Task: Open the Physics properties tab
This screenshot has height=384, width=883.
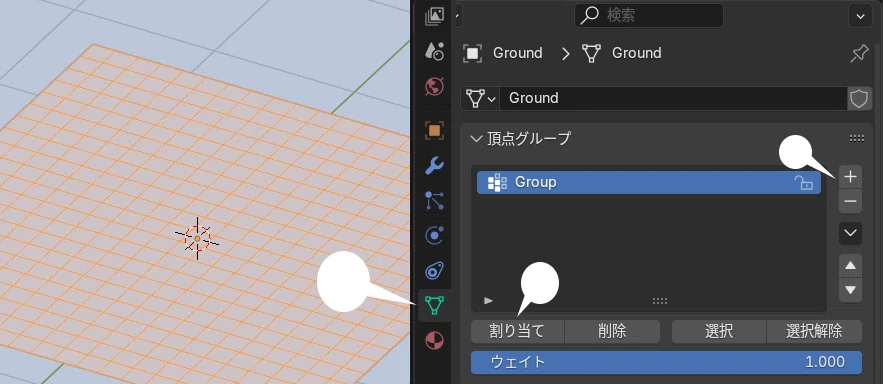Action: [x=434, y=235]
